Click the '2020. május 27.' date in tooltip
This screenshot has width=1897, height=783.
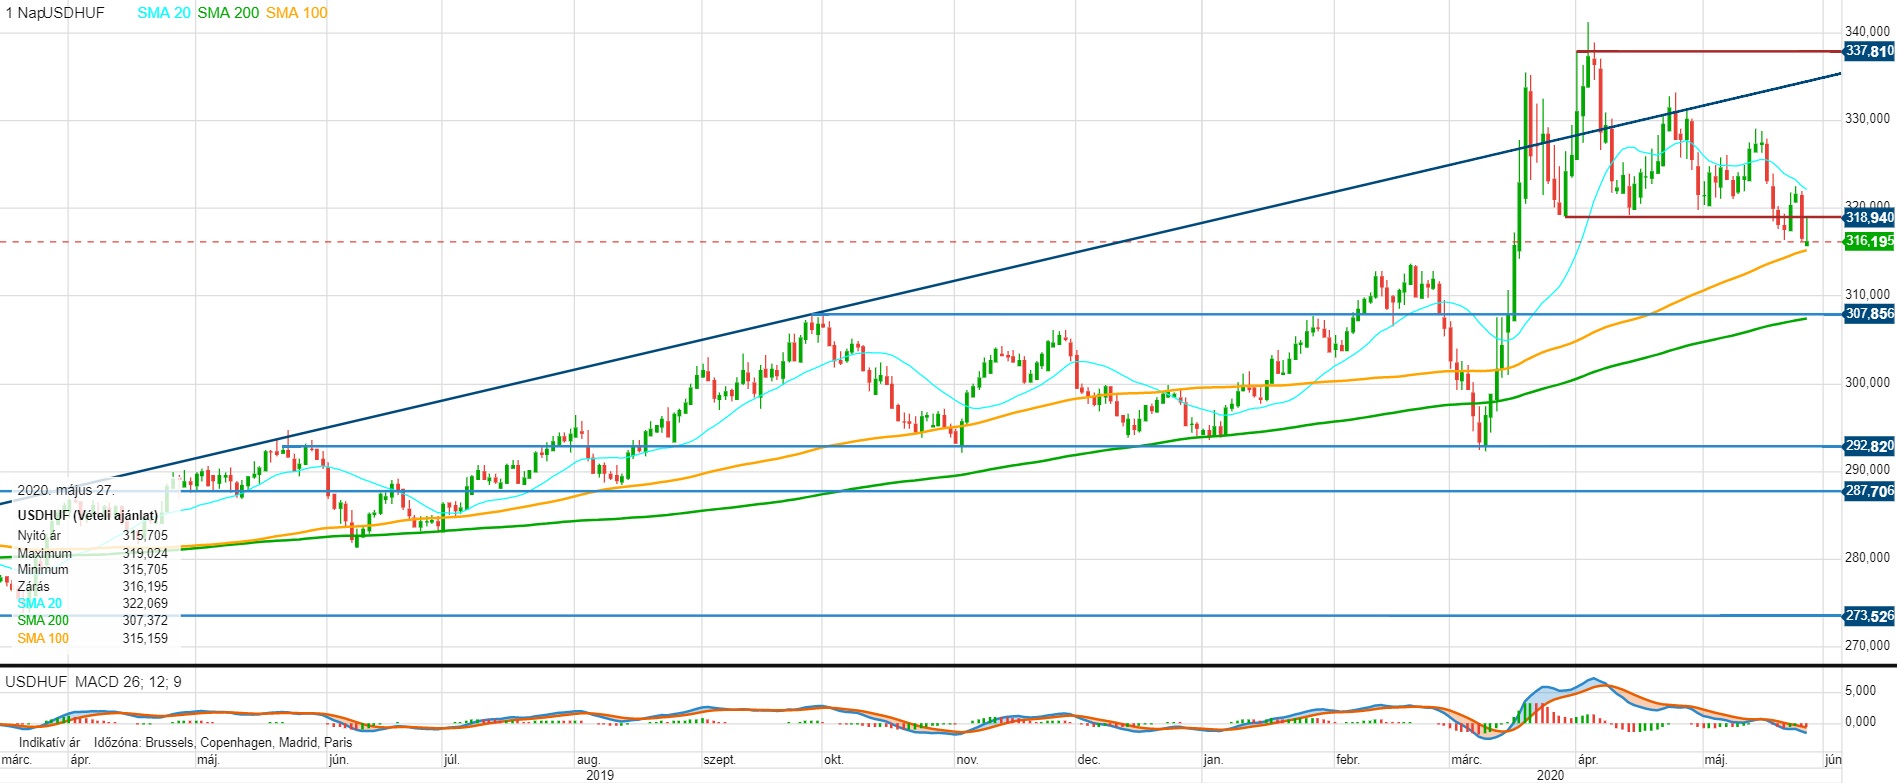tap(66, 490)
